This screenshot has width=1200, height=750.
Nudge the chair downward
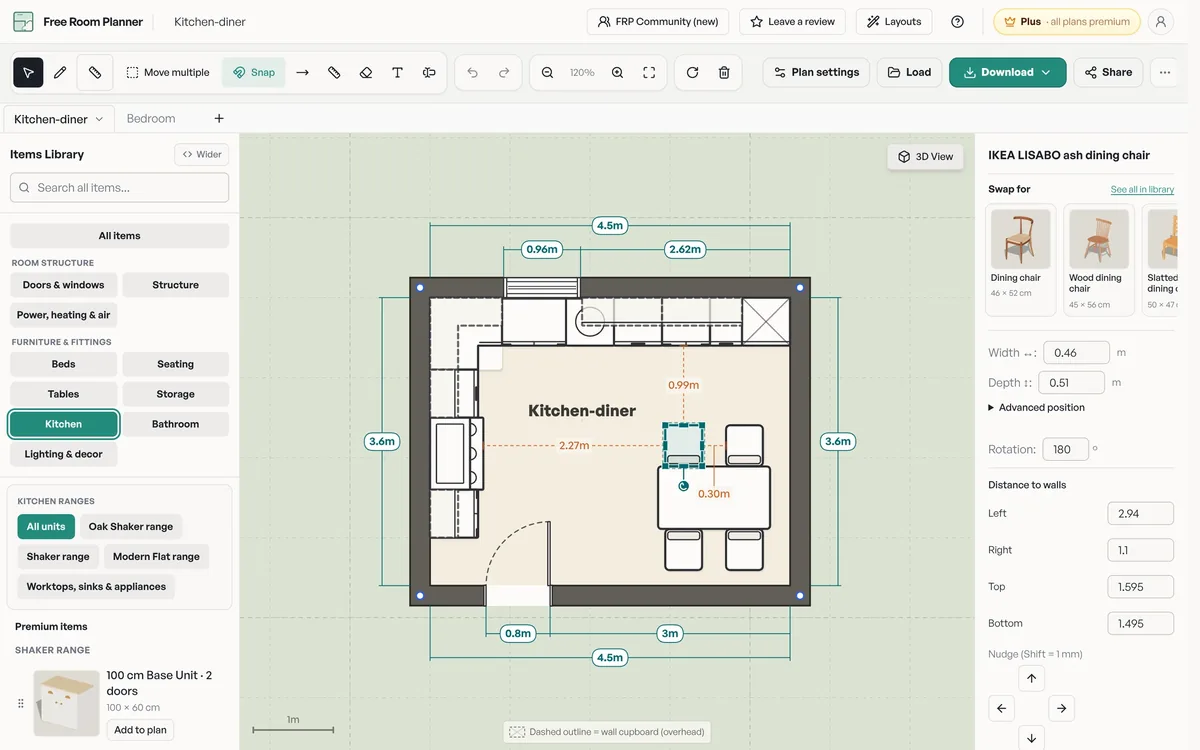1031,738
